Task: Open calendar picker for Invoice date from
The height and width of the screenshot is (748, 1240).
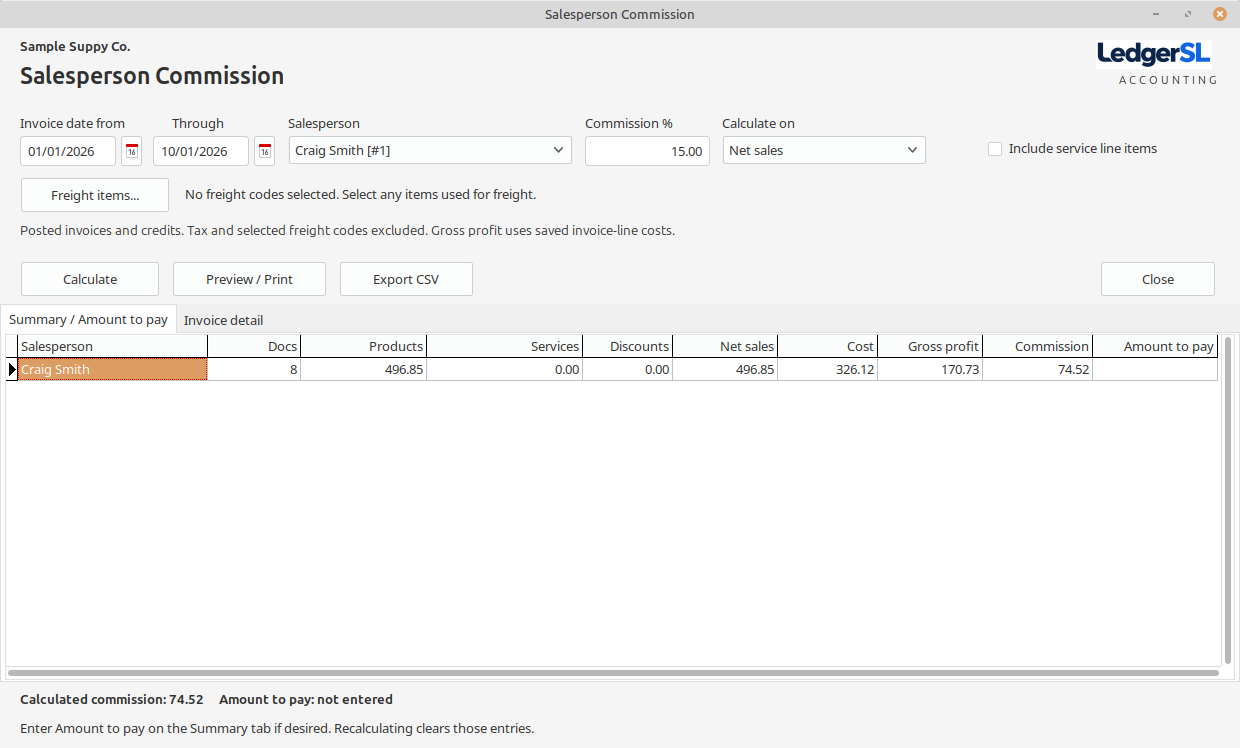Action: [x=131, y=151]
